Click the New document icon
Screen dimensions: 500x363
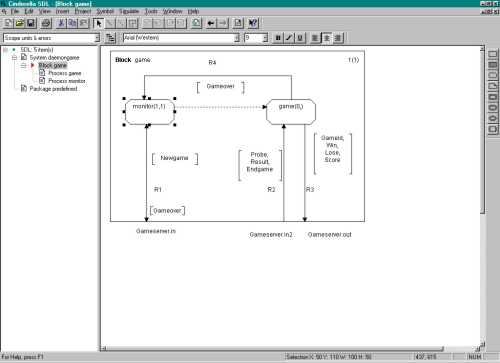[8, 23]
